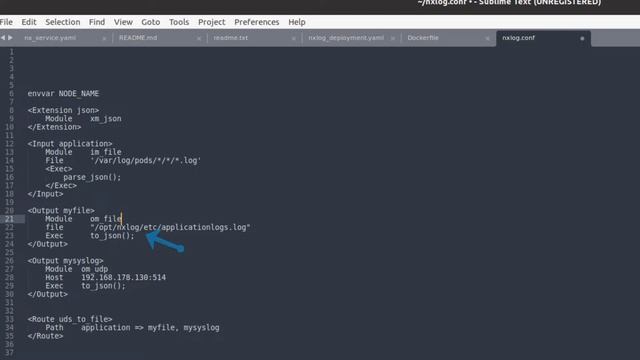Click the 'om_file' module value
Viewport: 640px width, 360px height.
(x=106, y=219)
